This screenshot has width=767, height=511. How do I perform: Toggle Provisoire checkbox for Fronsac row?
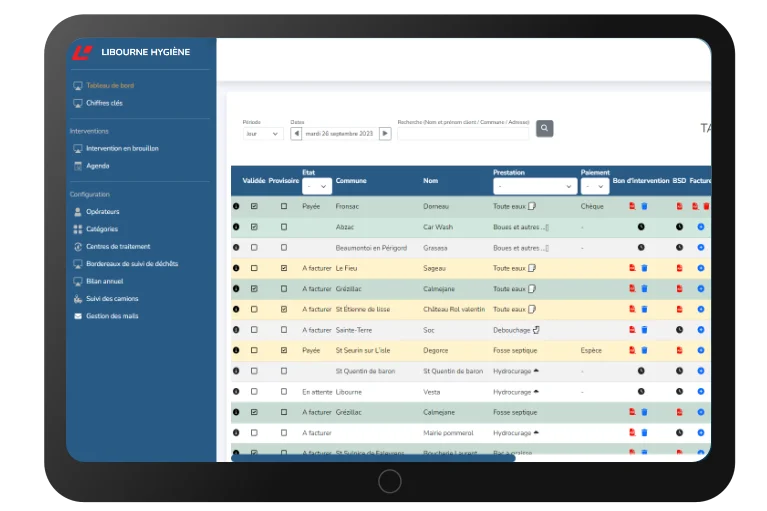[284, 206]
